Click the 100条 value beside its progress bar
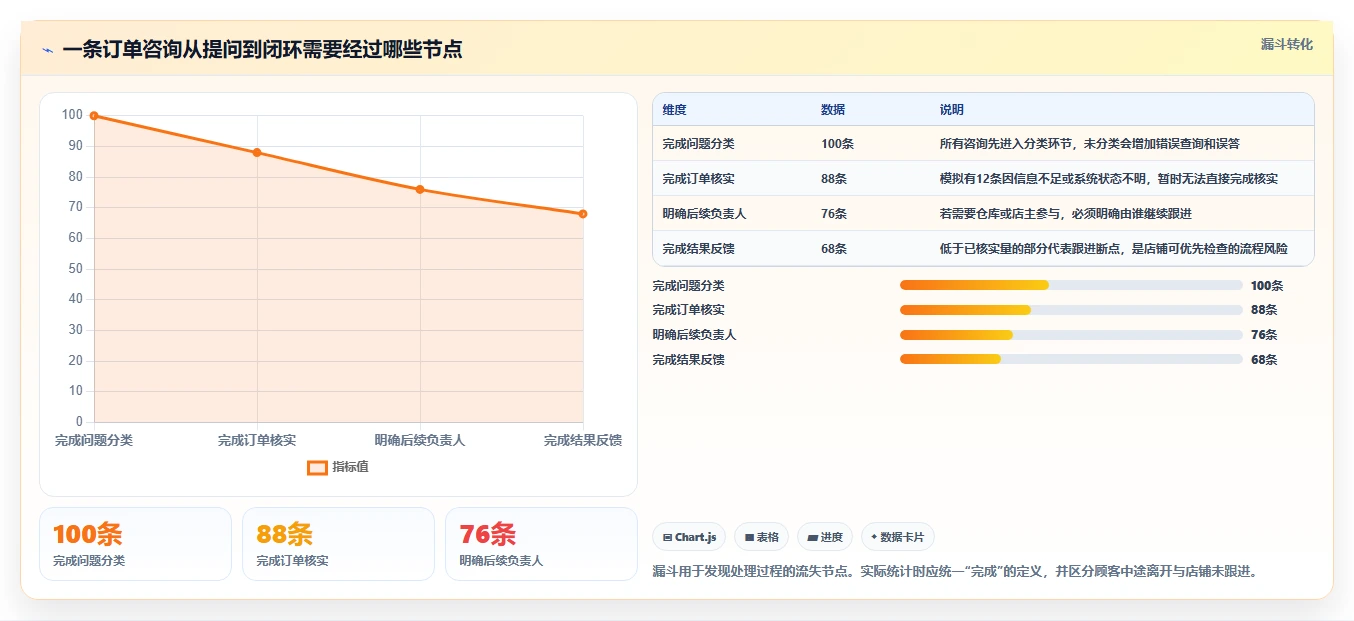This screenshot has height=621, width=1354. pyautogui.click(x=1267, y=286)
